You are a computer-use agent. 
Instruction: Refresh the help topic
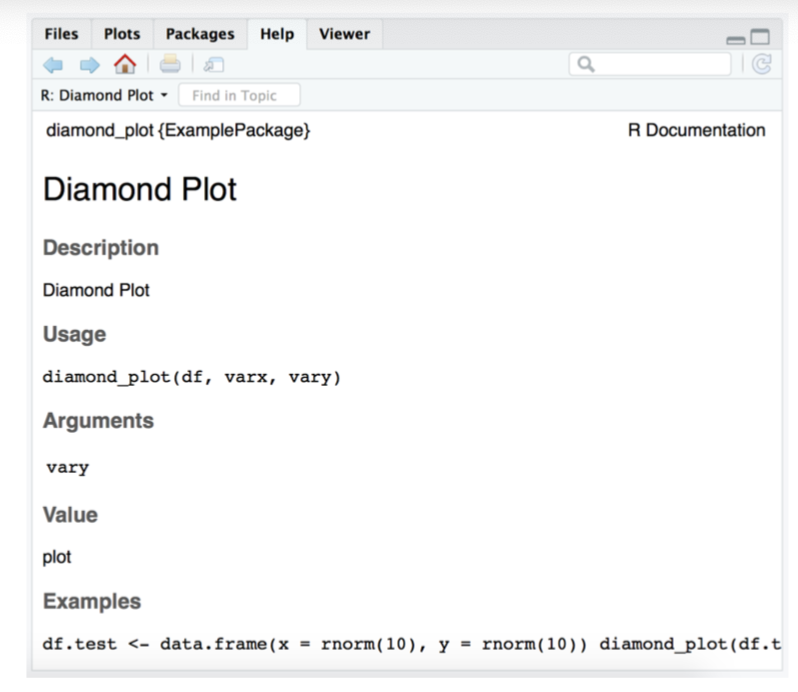point(761,65)
